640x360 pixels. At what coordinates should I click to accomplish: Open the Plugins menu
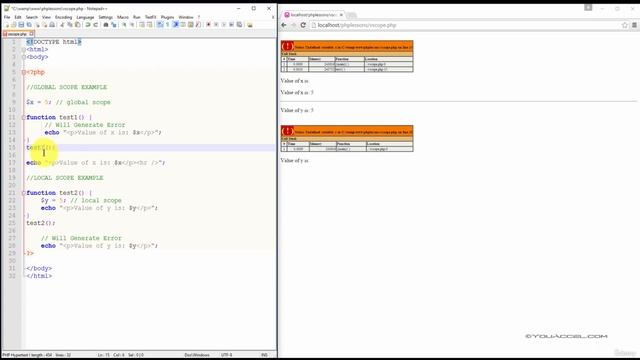click(167, 17)
